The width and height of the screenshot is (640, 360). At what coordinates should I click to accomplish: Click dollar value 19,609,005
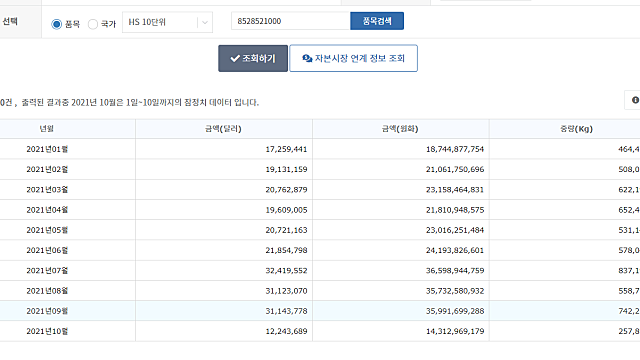286,210
